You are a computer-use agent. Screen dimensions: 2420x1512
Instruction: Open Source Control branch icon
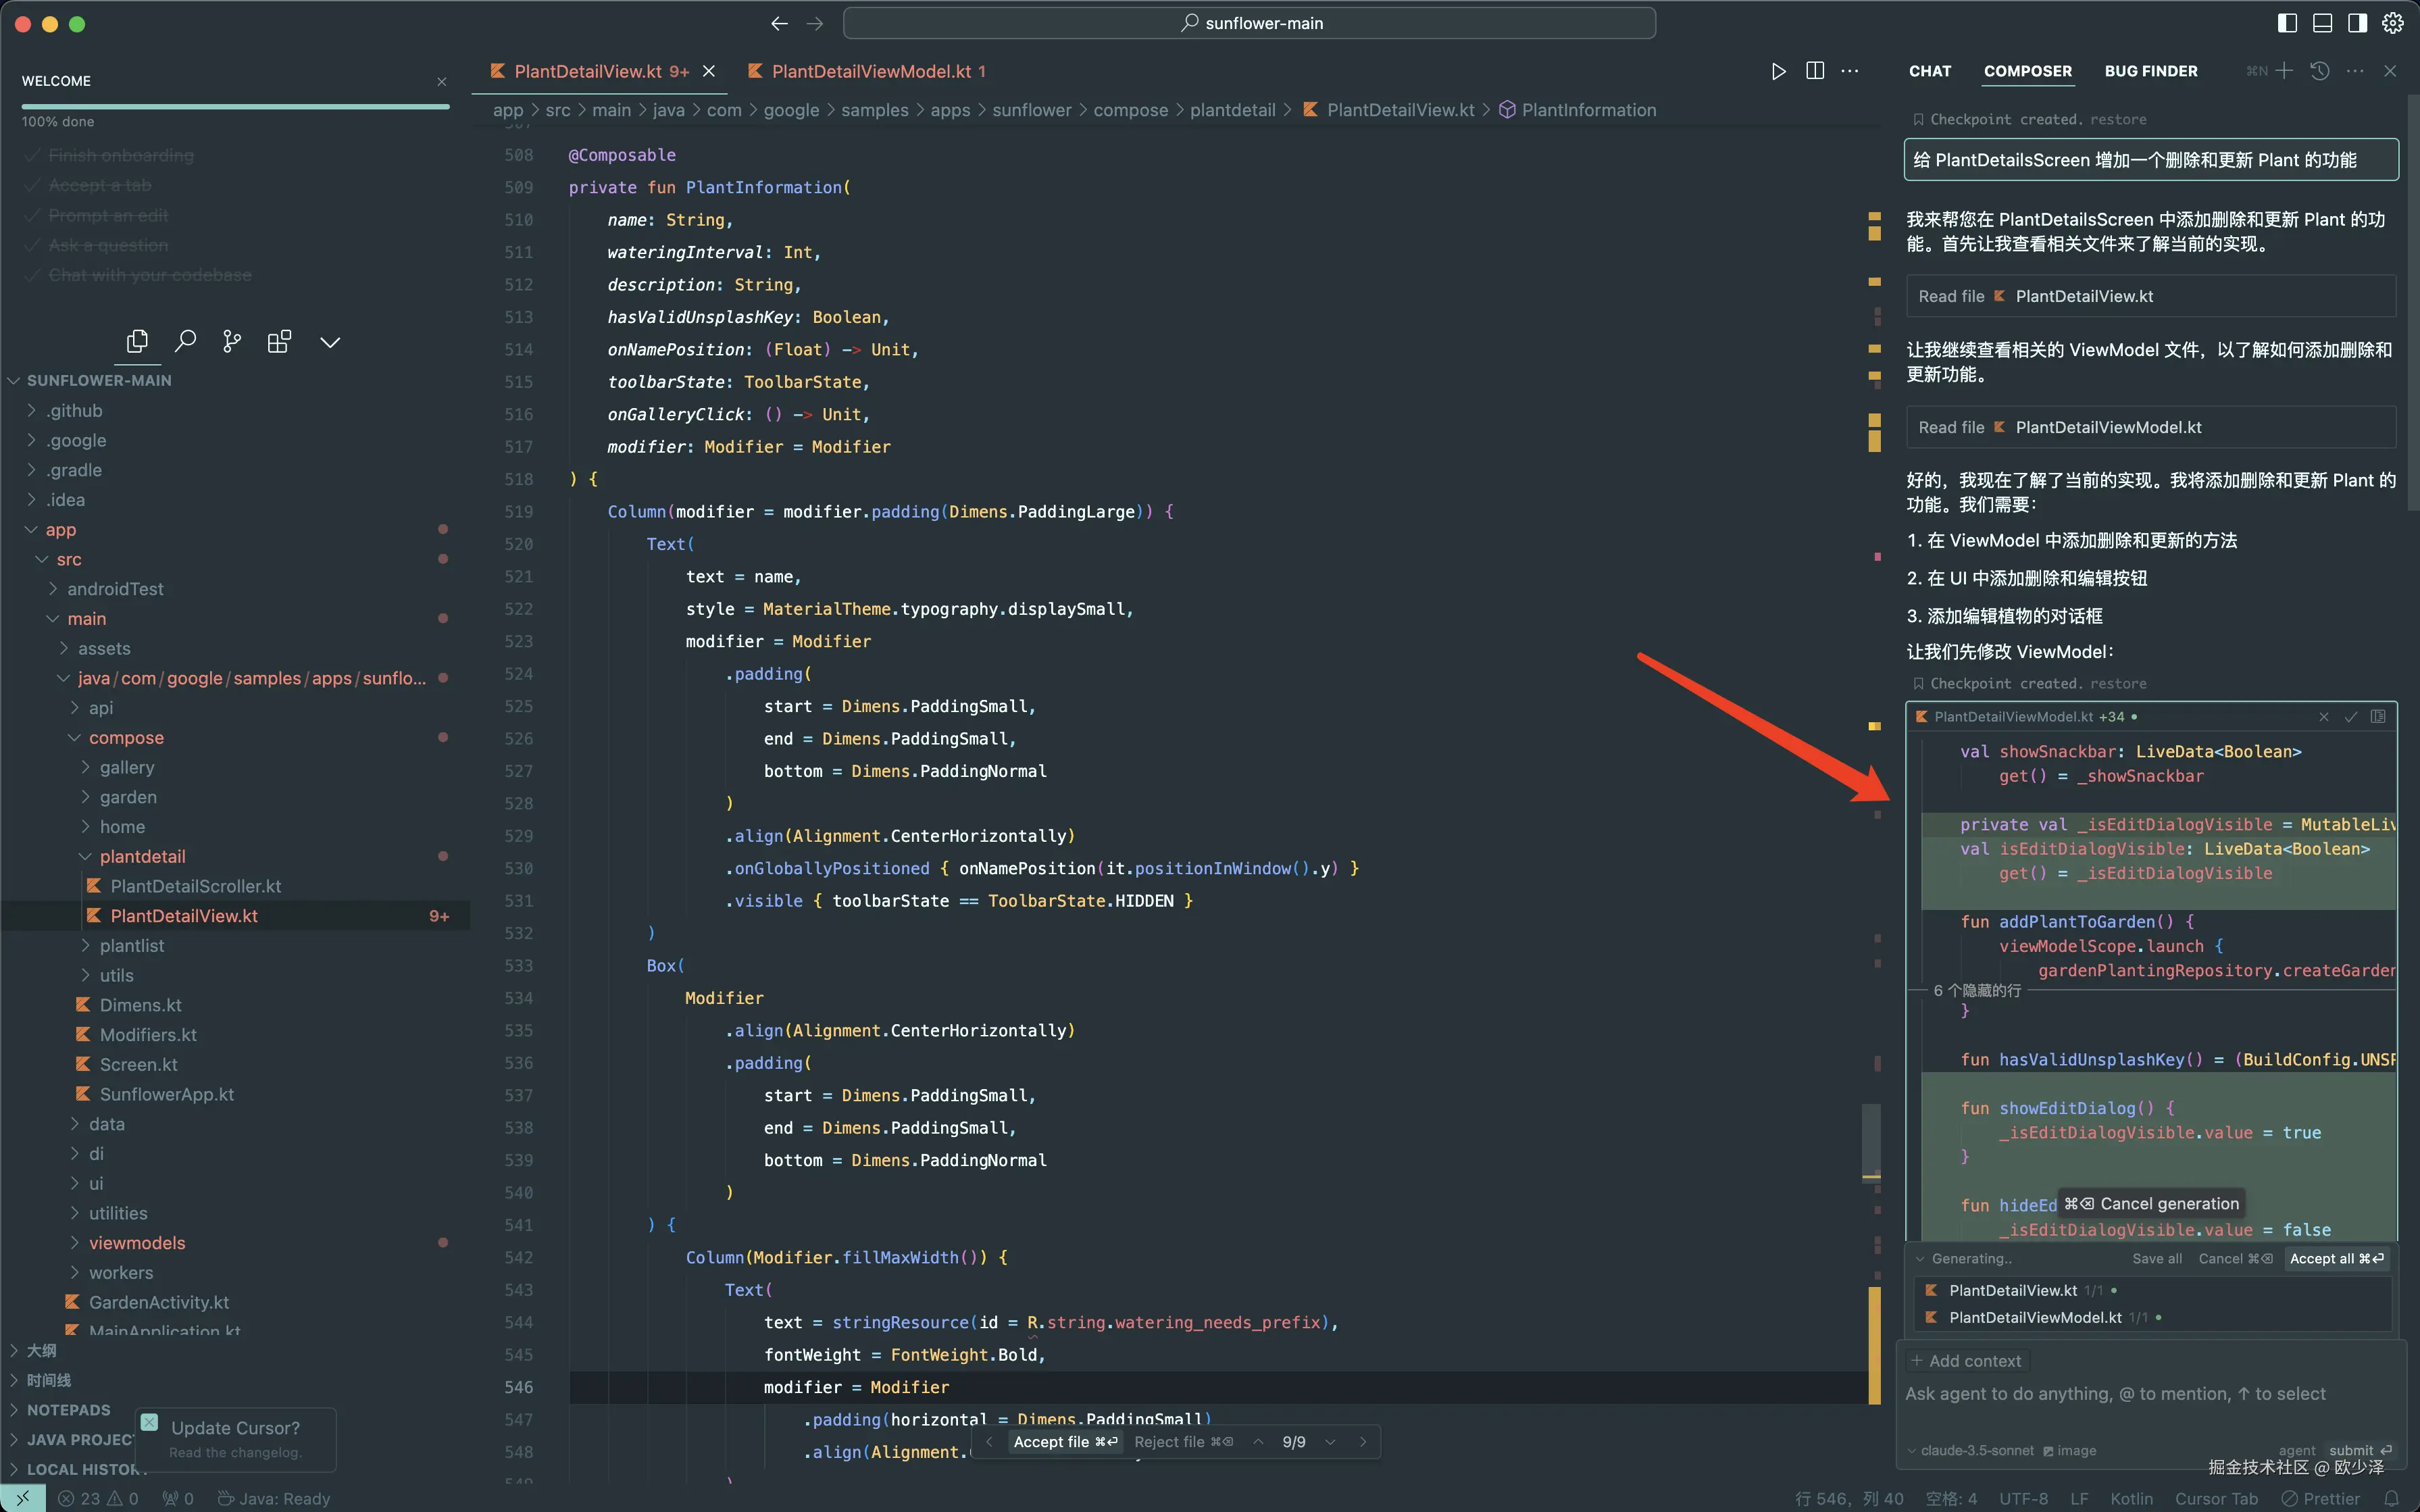232,342
